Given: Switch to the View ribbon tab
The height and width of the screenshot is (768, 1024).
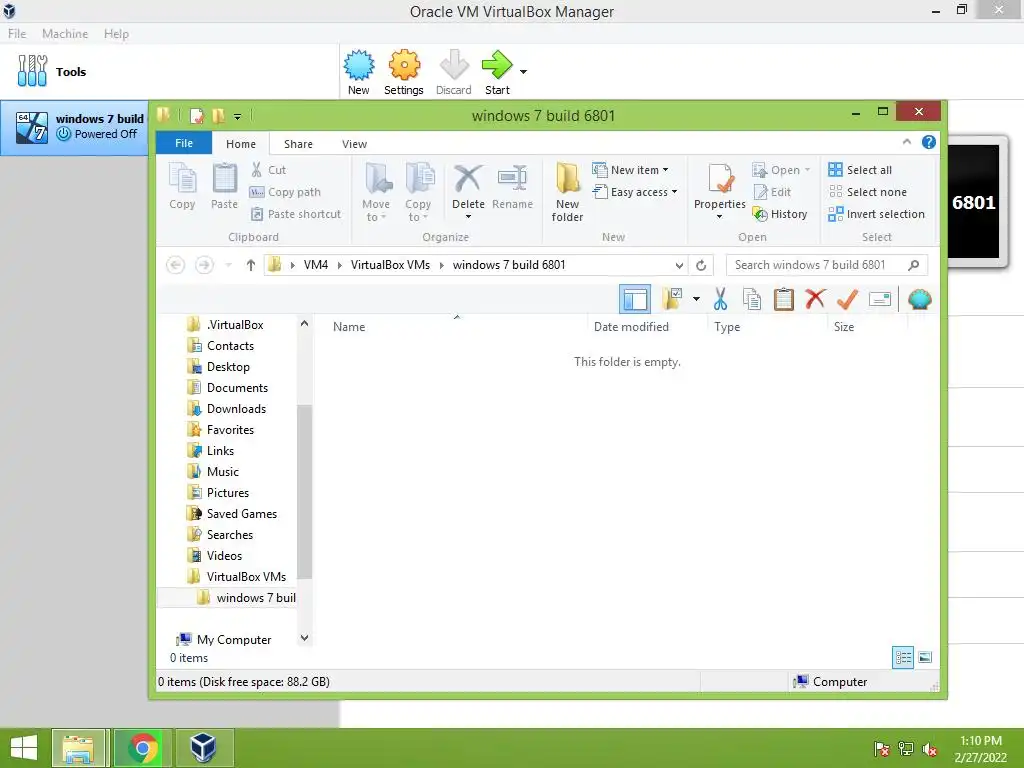Looking at the screenshot, I should point(354,144).
